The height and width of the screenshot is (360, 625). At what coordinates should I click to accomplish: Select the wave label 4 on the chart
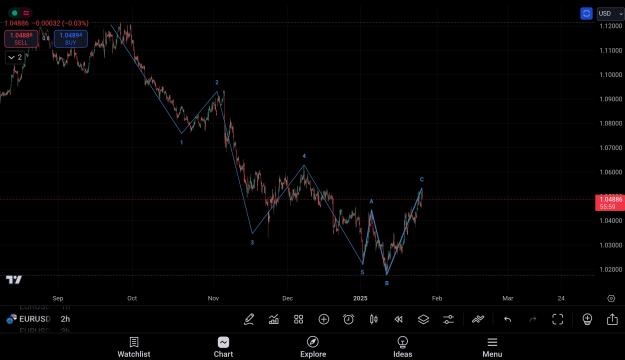click(x=304, y=156)
